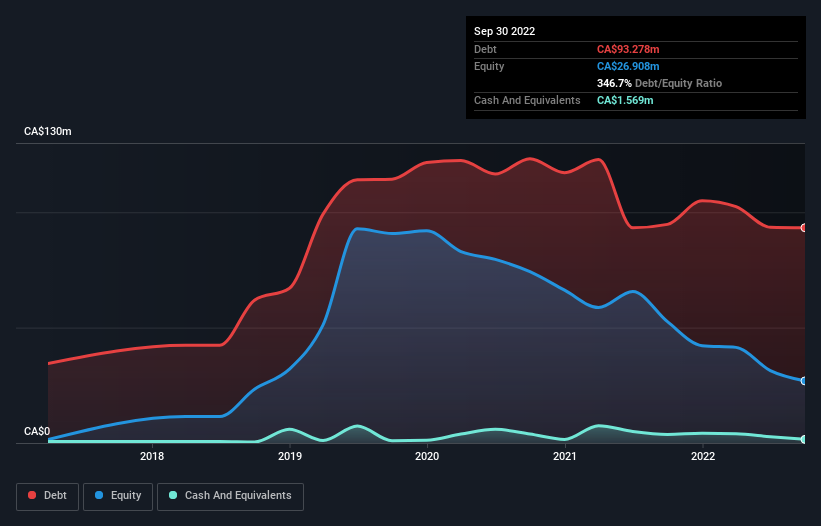Click the 346.7% Debt/Equity Ratio text
The height and width of the screenshot is (526, 821).
(x=660, y=83)
